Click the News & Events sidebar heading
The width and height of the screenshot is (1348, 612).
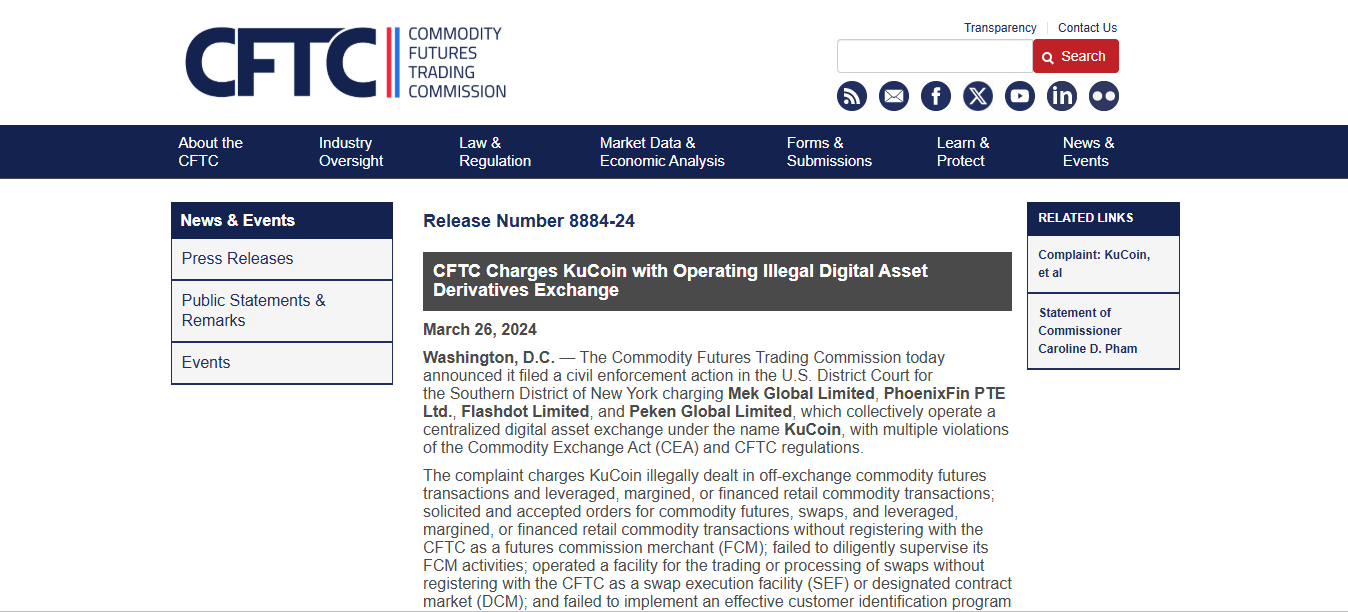(x=282, y=220)
